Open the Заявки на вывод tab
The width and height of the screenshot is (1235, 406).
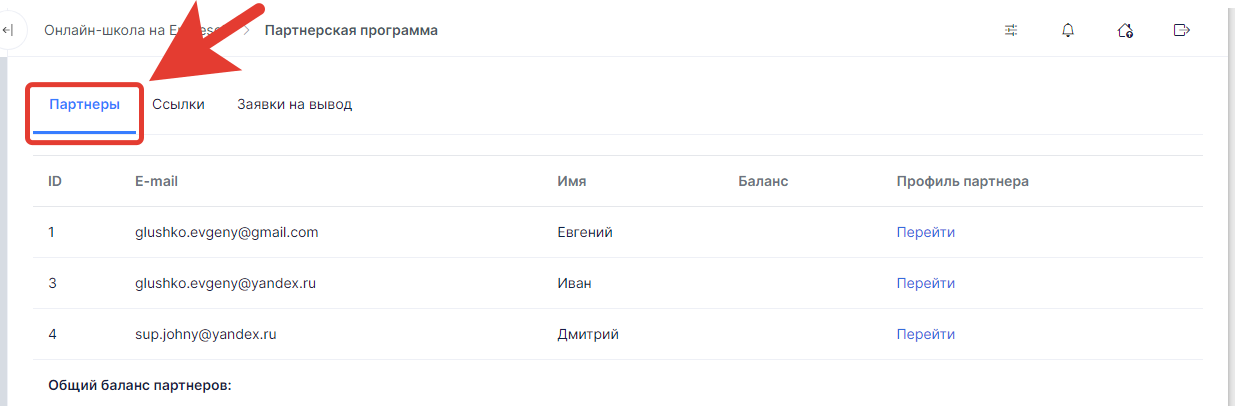(294, 104)
